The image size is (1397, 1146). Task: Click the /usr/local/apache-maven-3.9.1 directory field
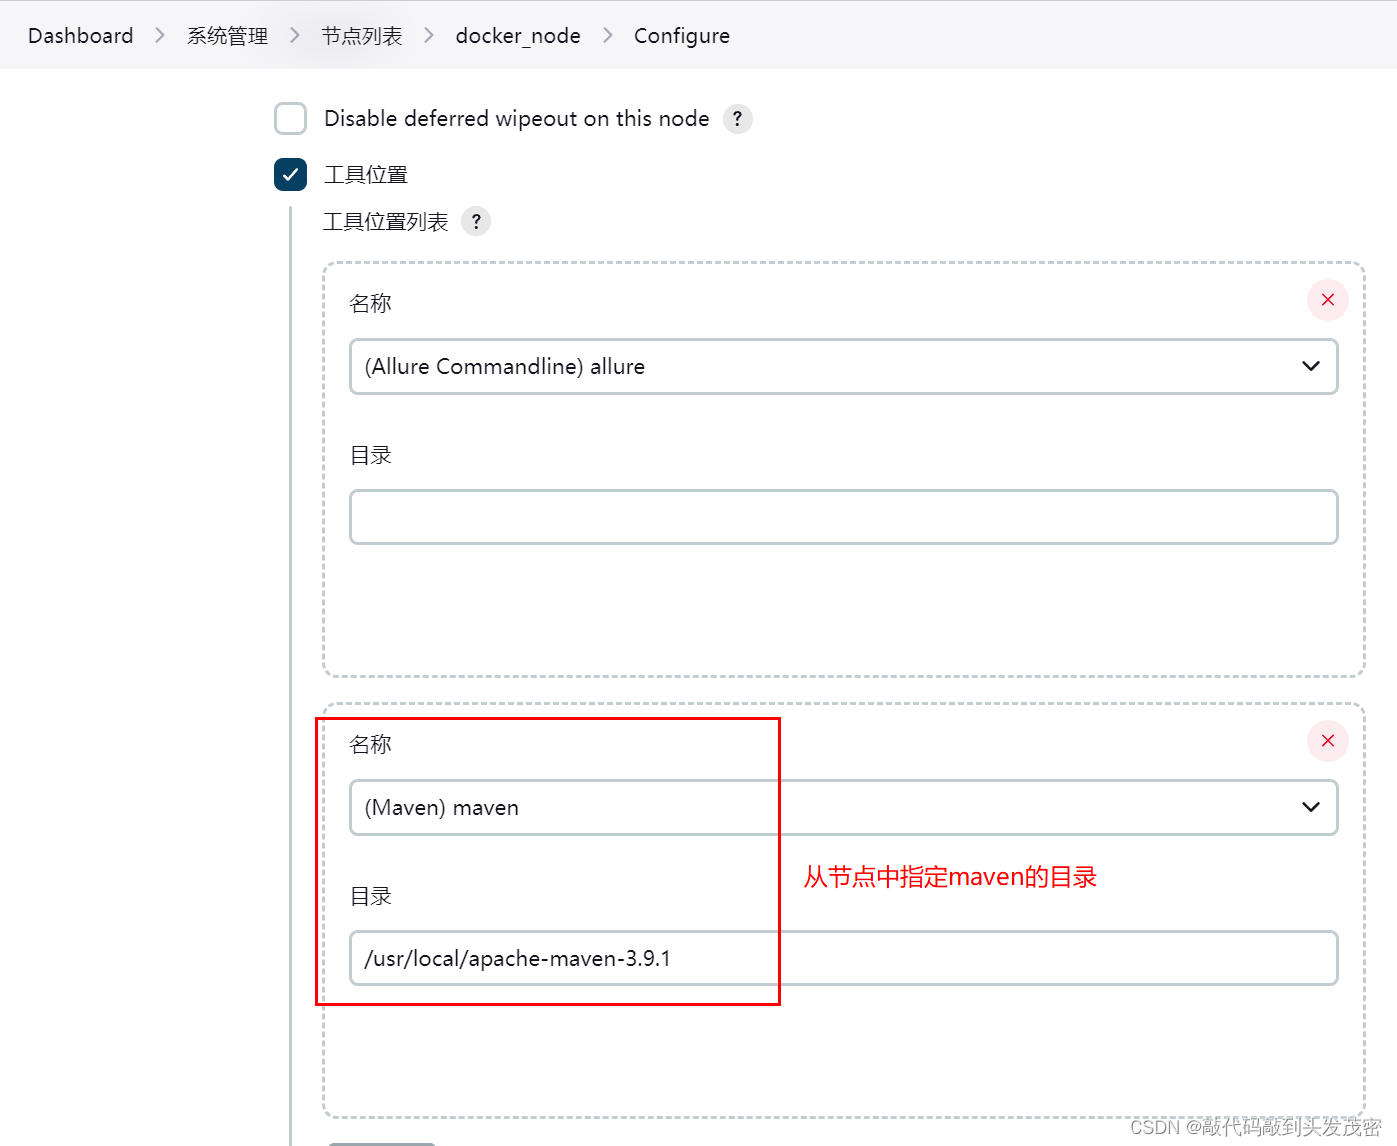tap(844, 958)
